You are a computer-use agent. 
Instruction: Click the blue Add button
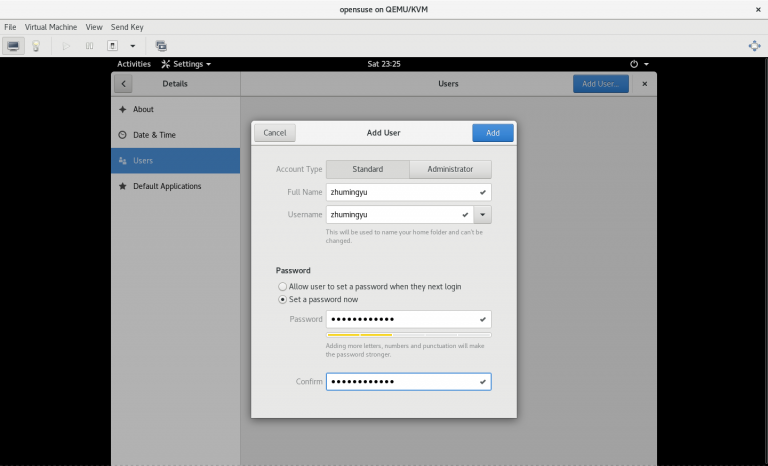pyautogui.click(x=492, y=133)
